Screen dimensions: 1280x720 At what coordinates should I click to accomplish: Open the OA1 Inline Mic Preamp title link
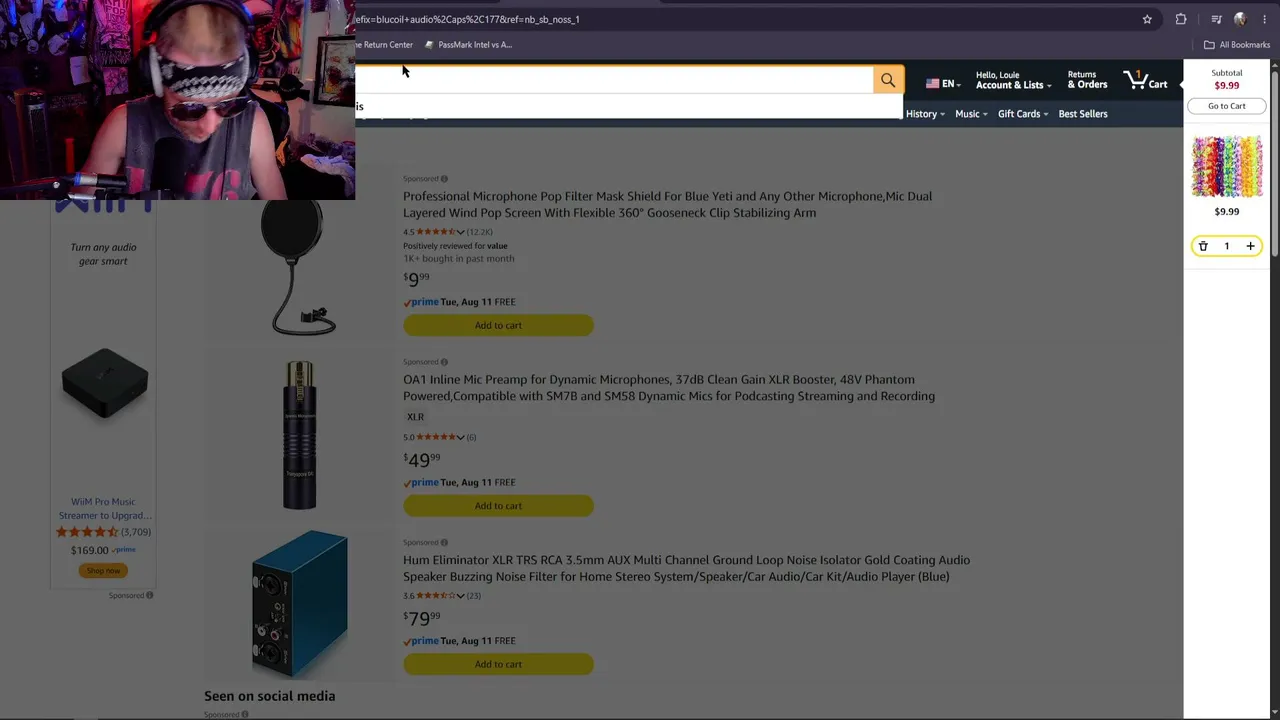(x=669, y=388)
